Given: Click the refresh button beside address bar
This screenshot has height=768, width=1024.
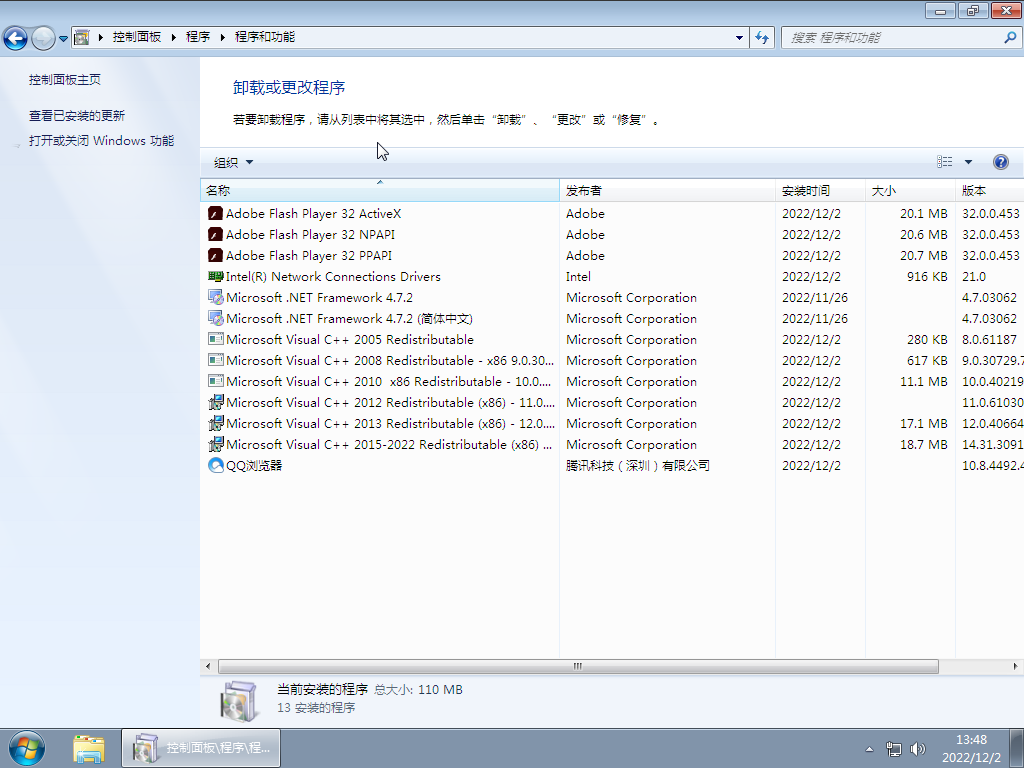Looking at the screenshot, I should point(763,37).
